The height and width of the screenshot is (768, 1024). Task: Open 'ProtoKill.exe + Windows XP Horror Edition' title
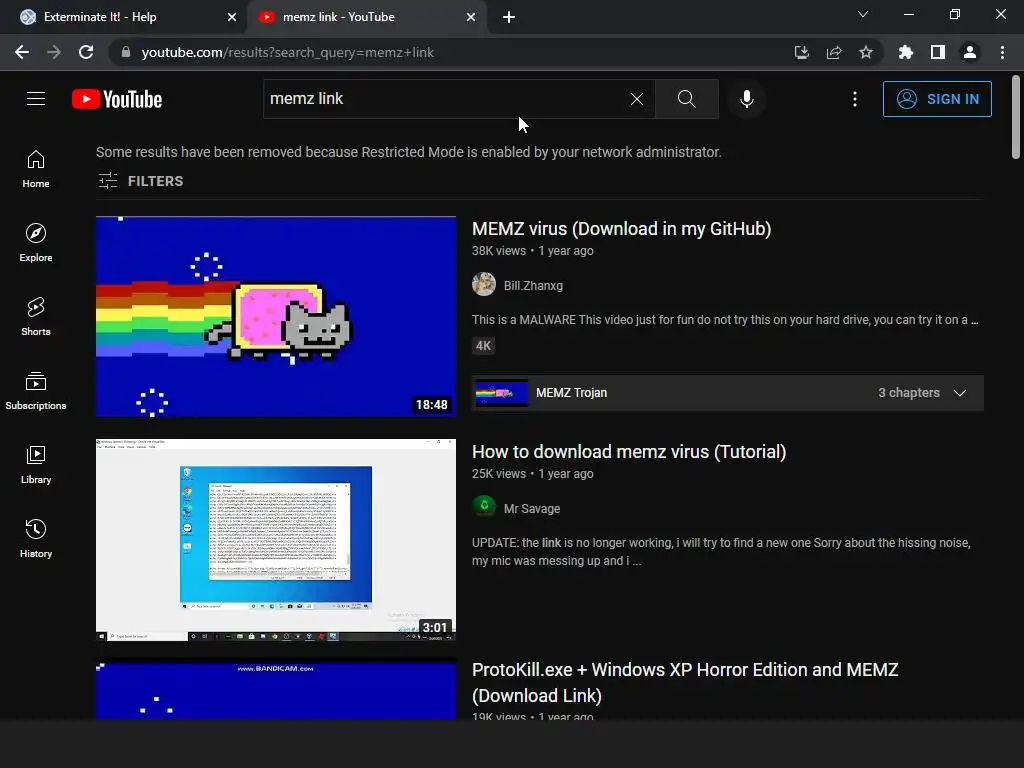click(685, 682)
